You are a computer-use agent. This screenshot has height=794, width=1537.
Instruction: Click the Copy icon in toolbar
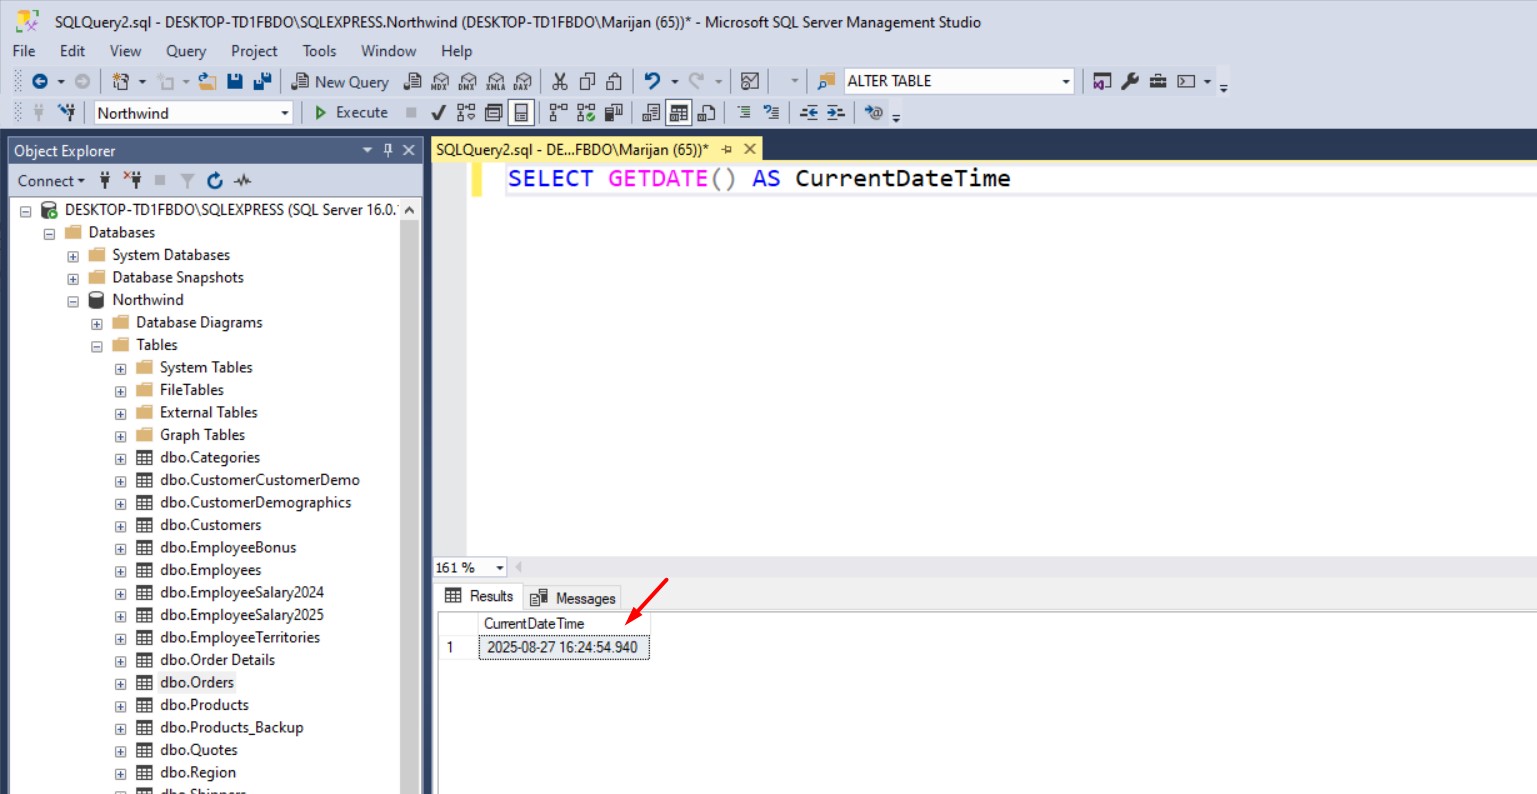(x=587, y=82)
